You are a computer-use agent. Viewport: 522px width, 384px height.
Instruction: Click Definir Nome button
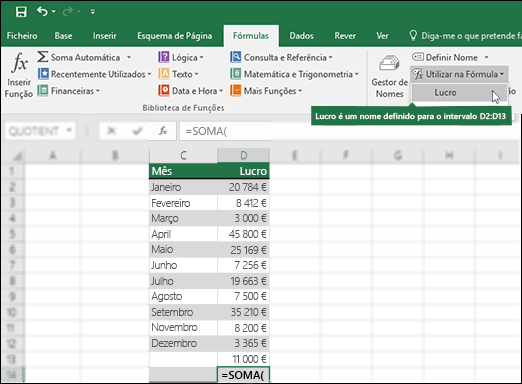pyautogui.click(x=445, y=57)
